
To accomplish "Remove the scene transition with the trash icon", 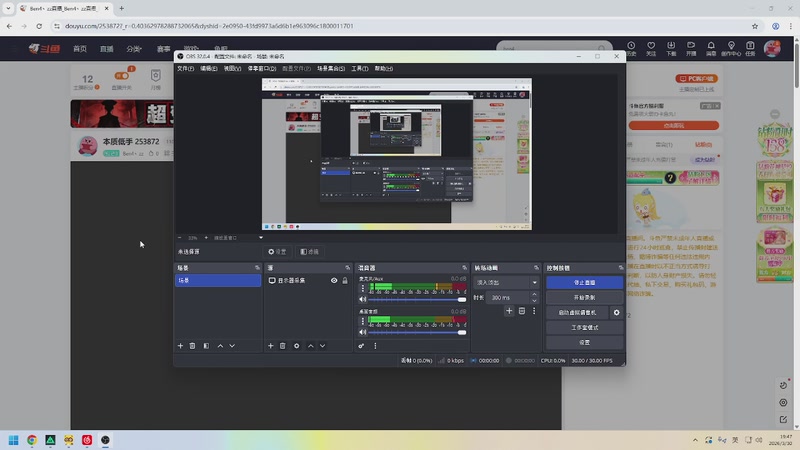I will (x=521, y=311).
